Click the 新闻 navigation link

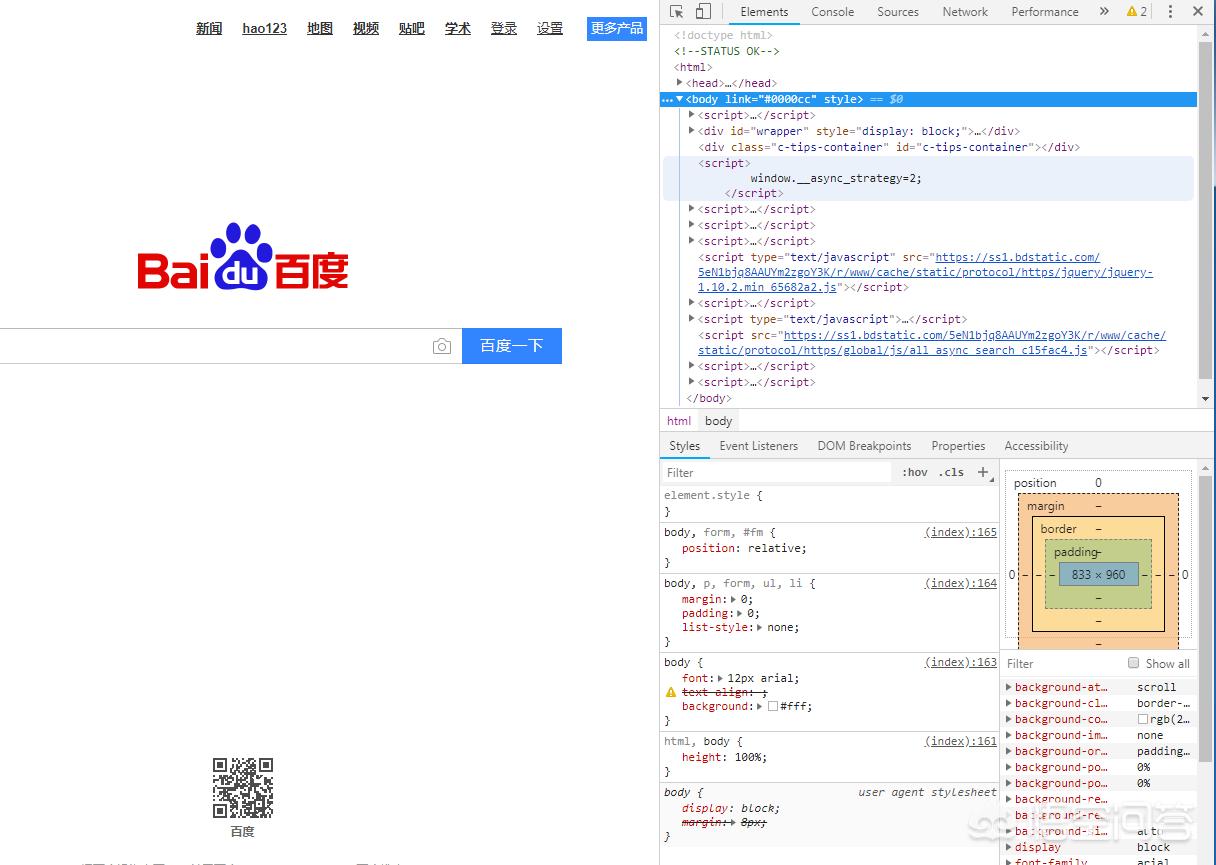pyautogui.click(x=209, y=28)
